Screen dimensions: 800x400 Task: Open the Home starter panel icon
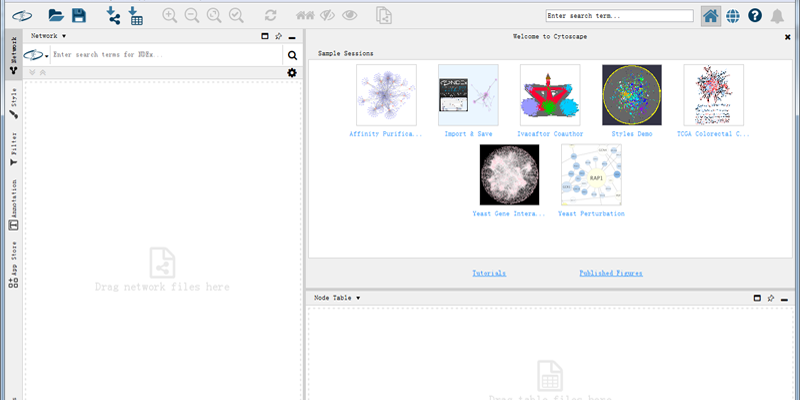(x=711, y=16)
